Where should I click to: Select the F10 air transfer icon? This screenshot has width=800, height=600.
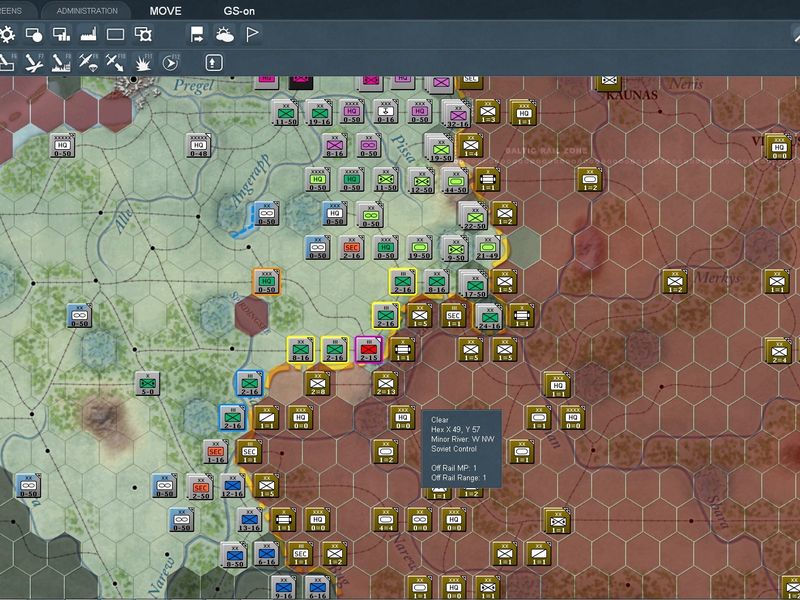coord(115,63)
